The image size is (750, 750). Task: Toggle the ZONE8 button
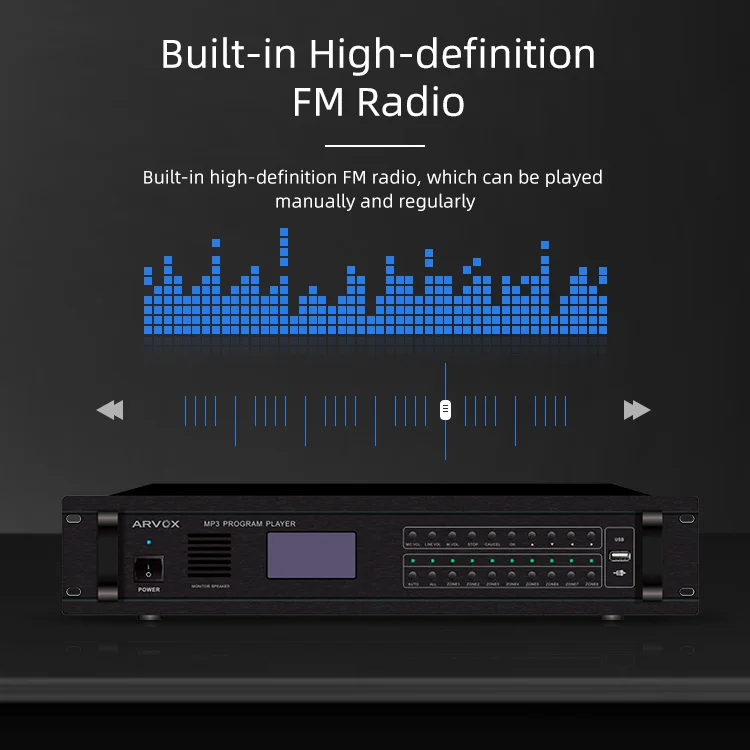[x=591, y=575]
